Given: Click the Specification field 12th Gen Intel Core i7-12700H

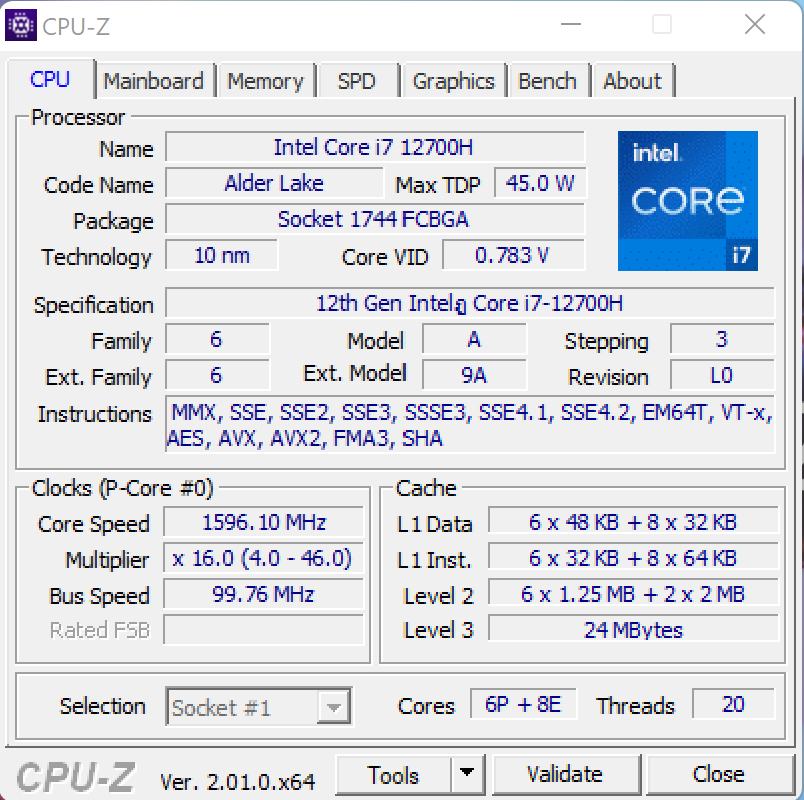Looking at the screenshot, I should point(470,303).
